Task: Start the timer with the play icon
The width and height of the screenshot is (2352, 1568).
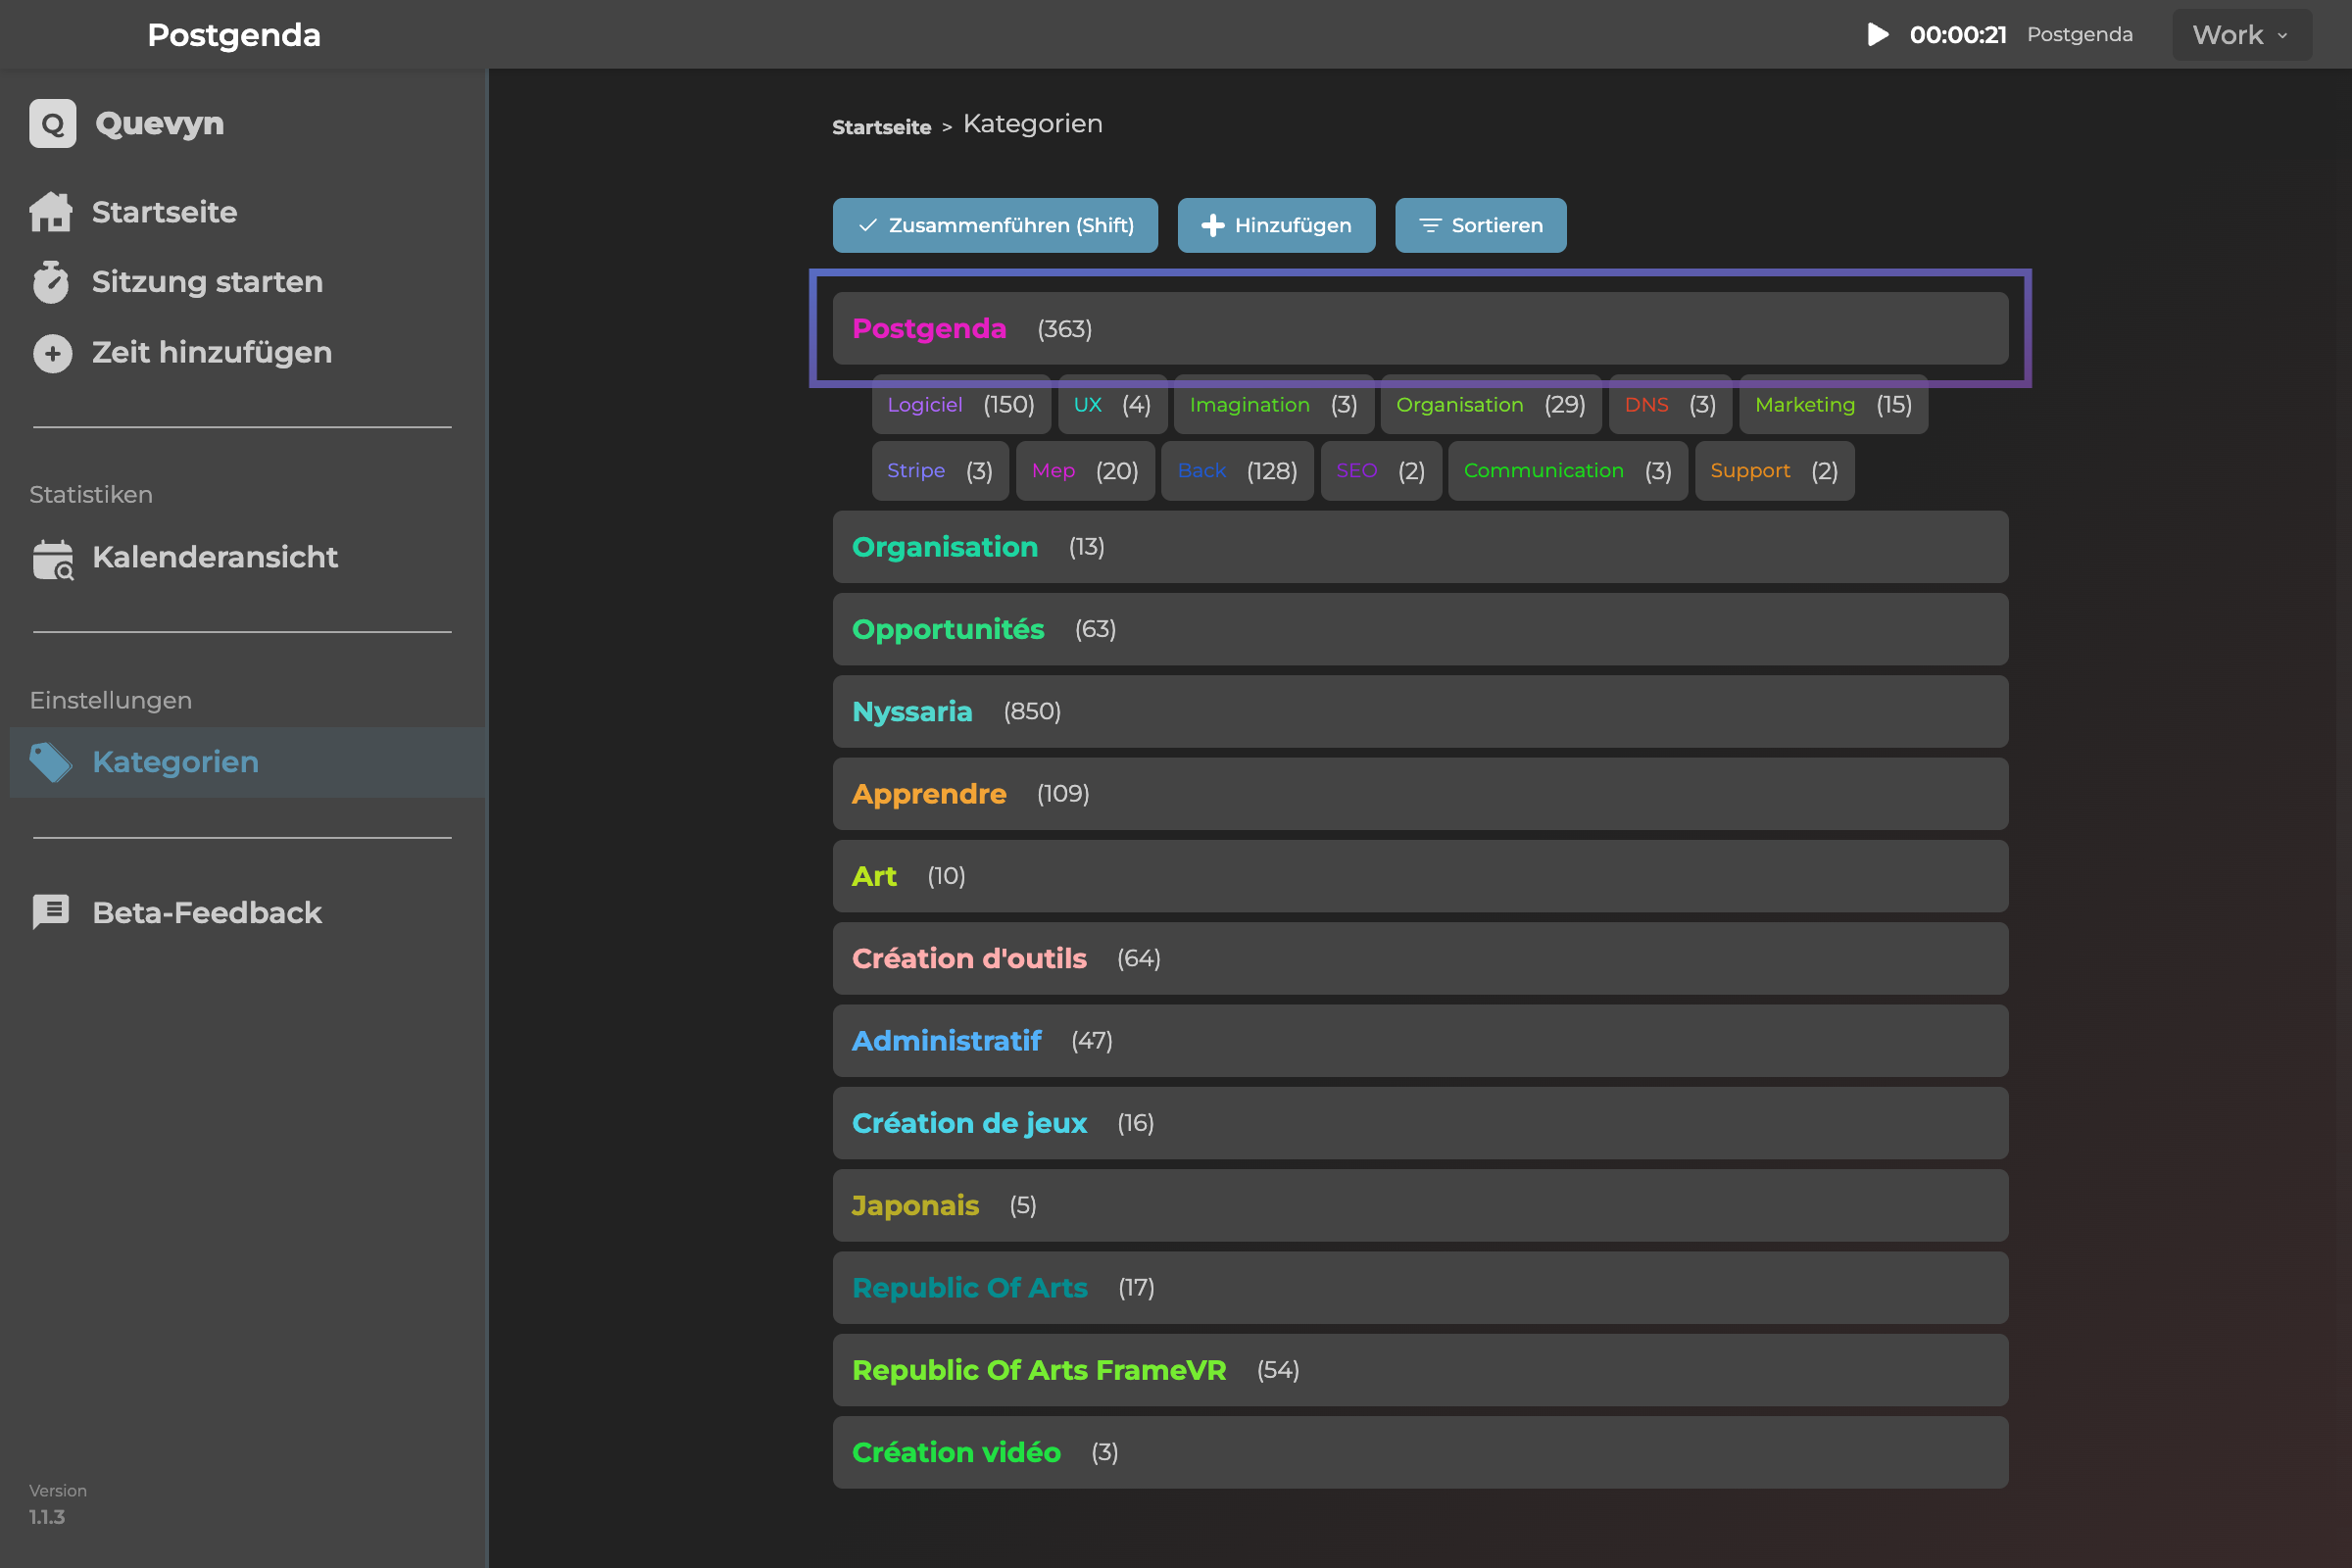Action: tap(1878, 34)
